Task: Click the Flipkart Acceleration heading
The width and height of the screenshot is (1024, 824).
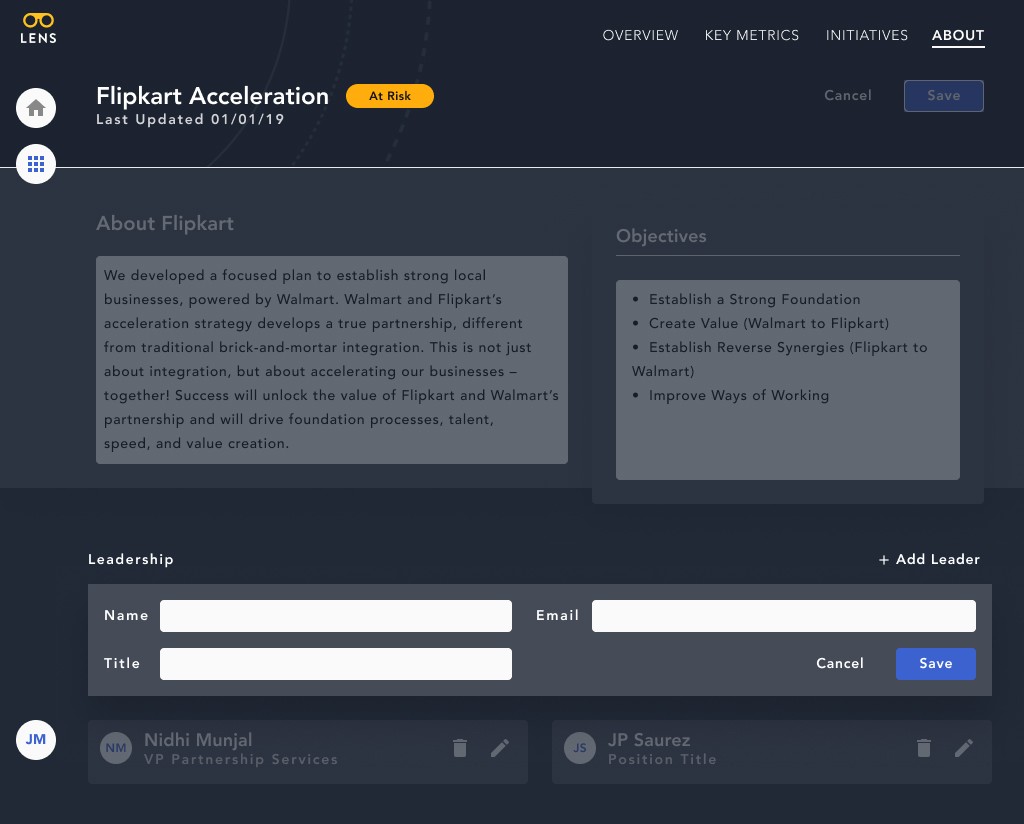Action: pos(212,96)
